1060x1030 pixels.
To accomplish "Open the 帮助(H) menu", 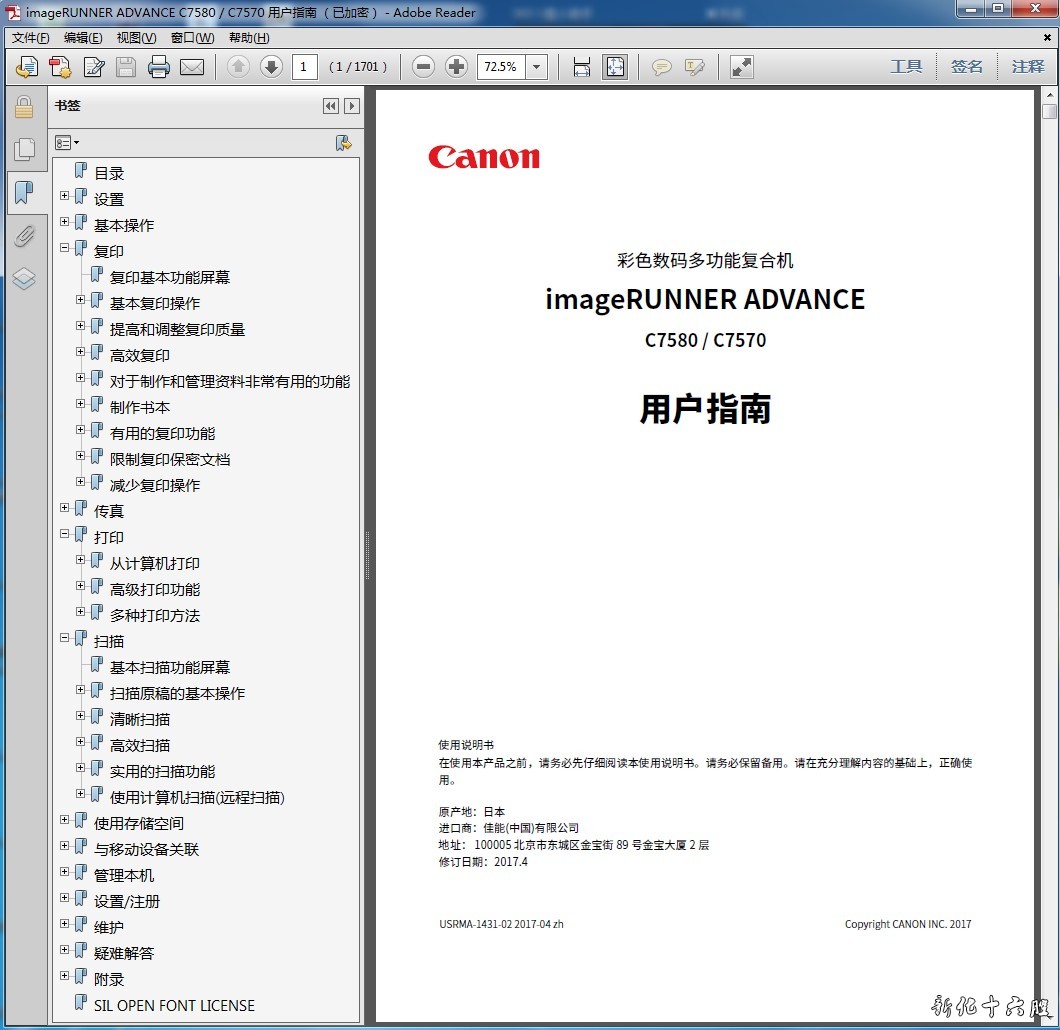I will coord(249,38).
